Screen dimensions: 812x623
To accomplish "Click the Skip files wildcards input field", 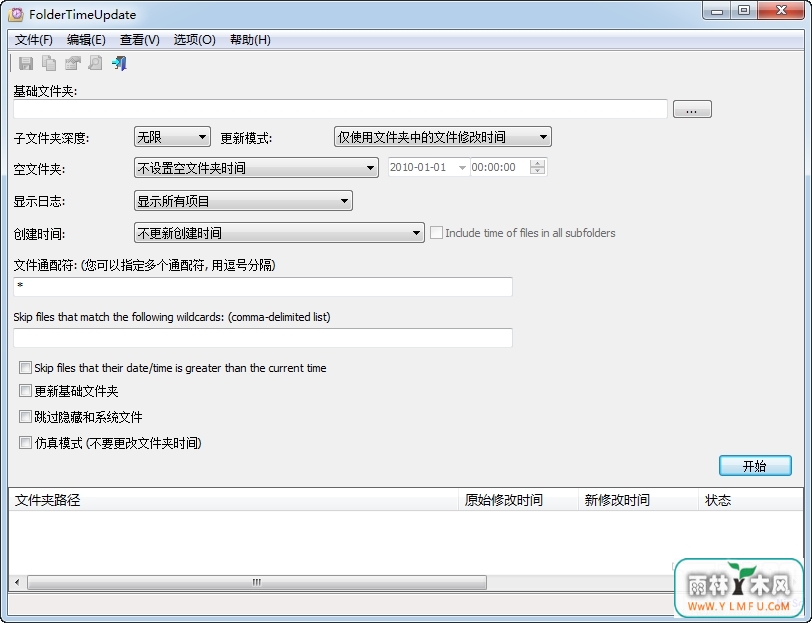I will click(x=263, y=338).
